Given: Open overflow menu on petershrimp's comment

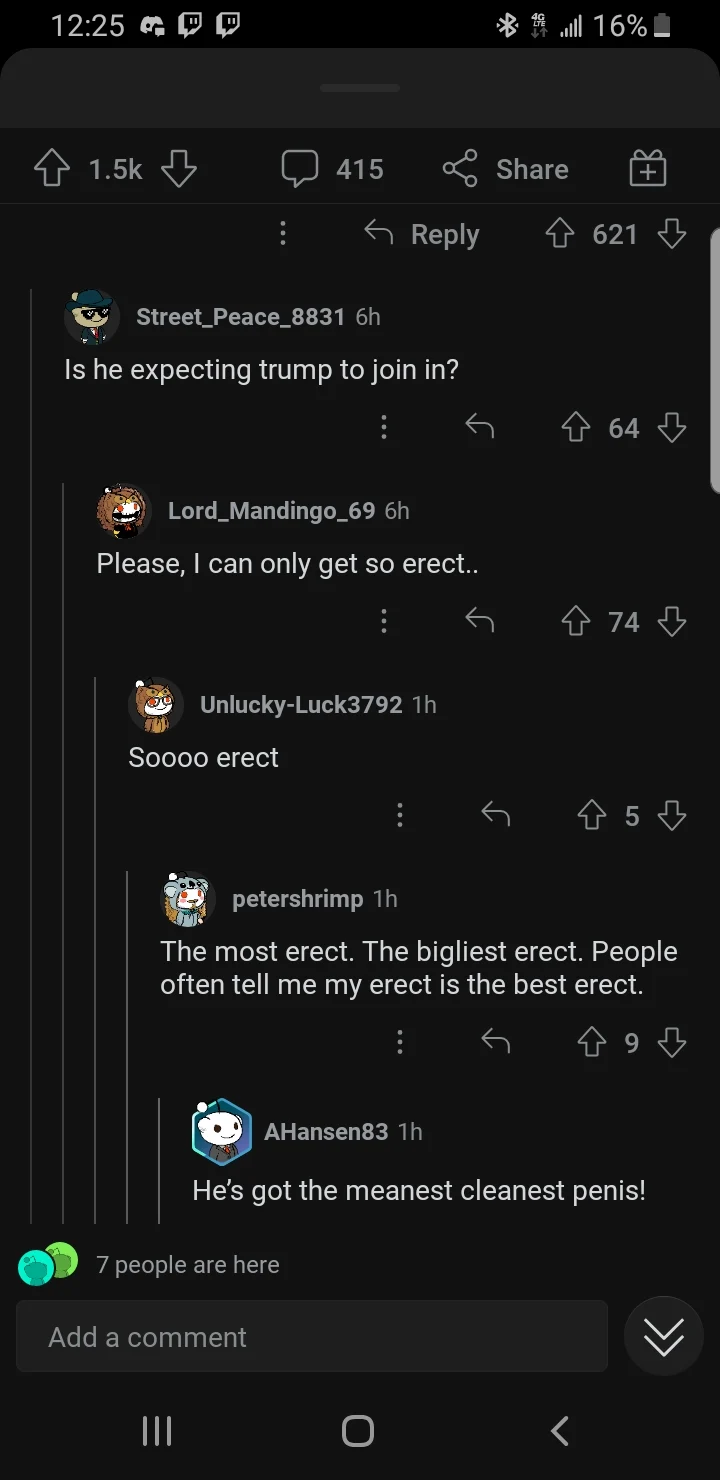Looking at the screenshot, I should [400, 1042].
